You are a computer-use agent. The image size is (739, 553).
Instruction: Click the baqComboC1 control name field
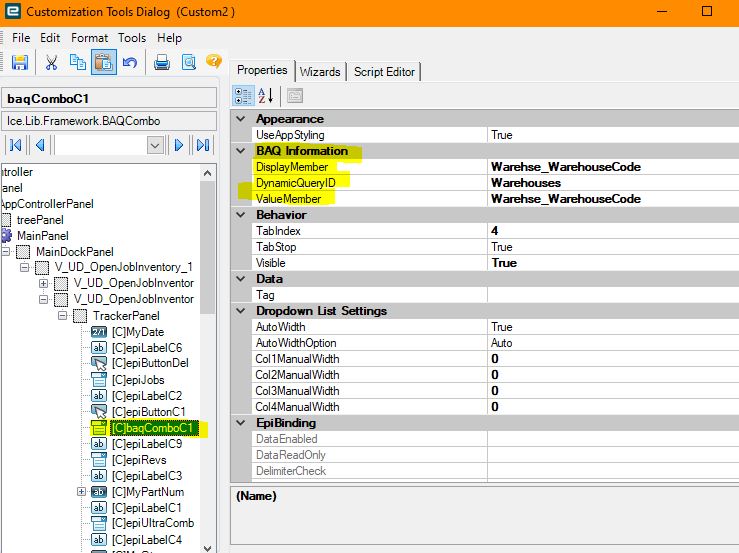click(x=109, y=99)
